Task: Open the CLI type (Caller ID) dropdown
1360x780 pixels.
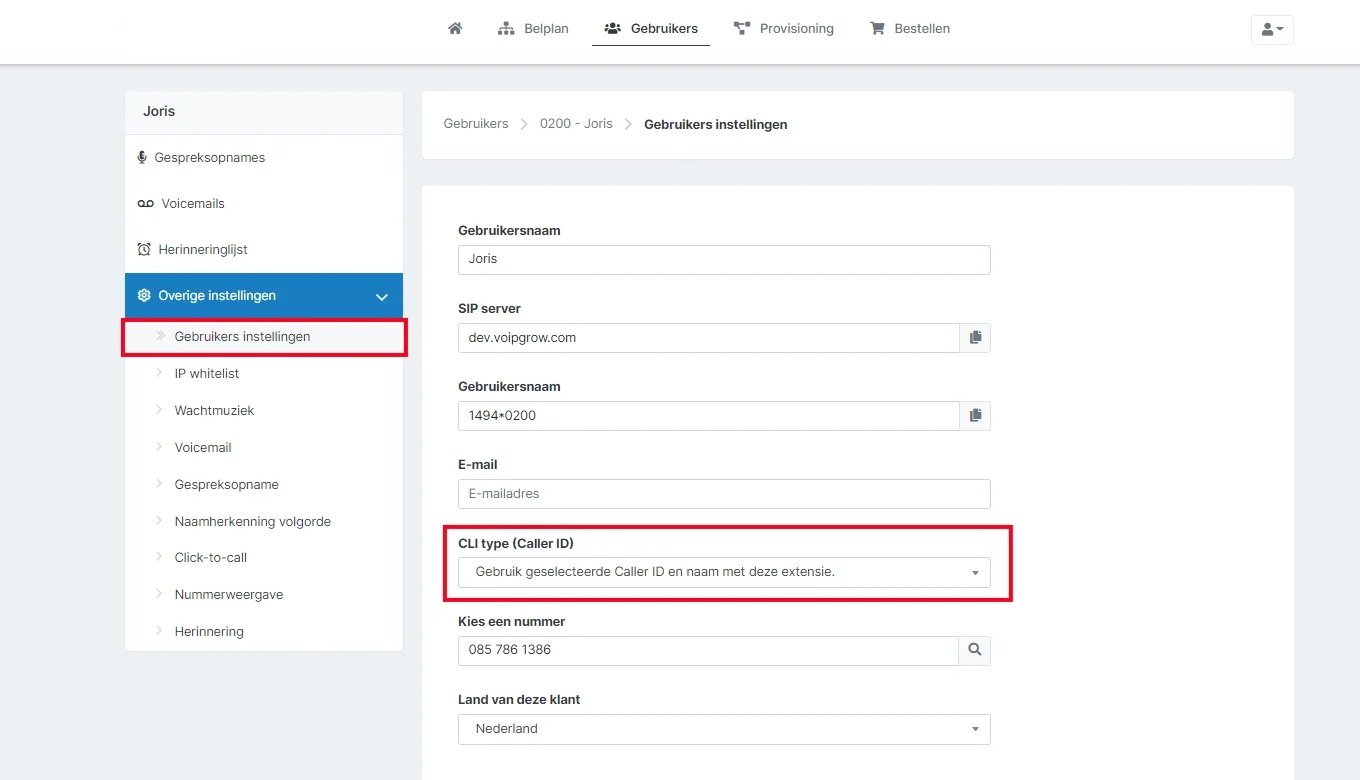Action: point(724,572)
